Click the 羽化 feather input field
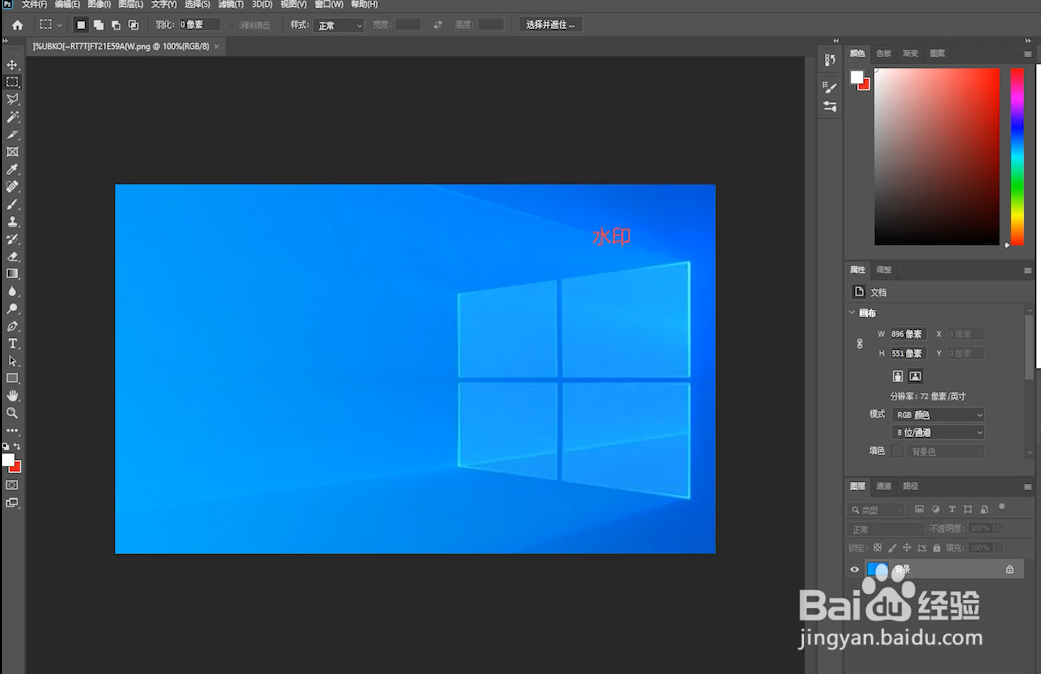This screenshot has width=1041, height=674. (x=199, y=25)
